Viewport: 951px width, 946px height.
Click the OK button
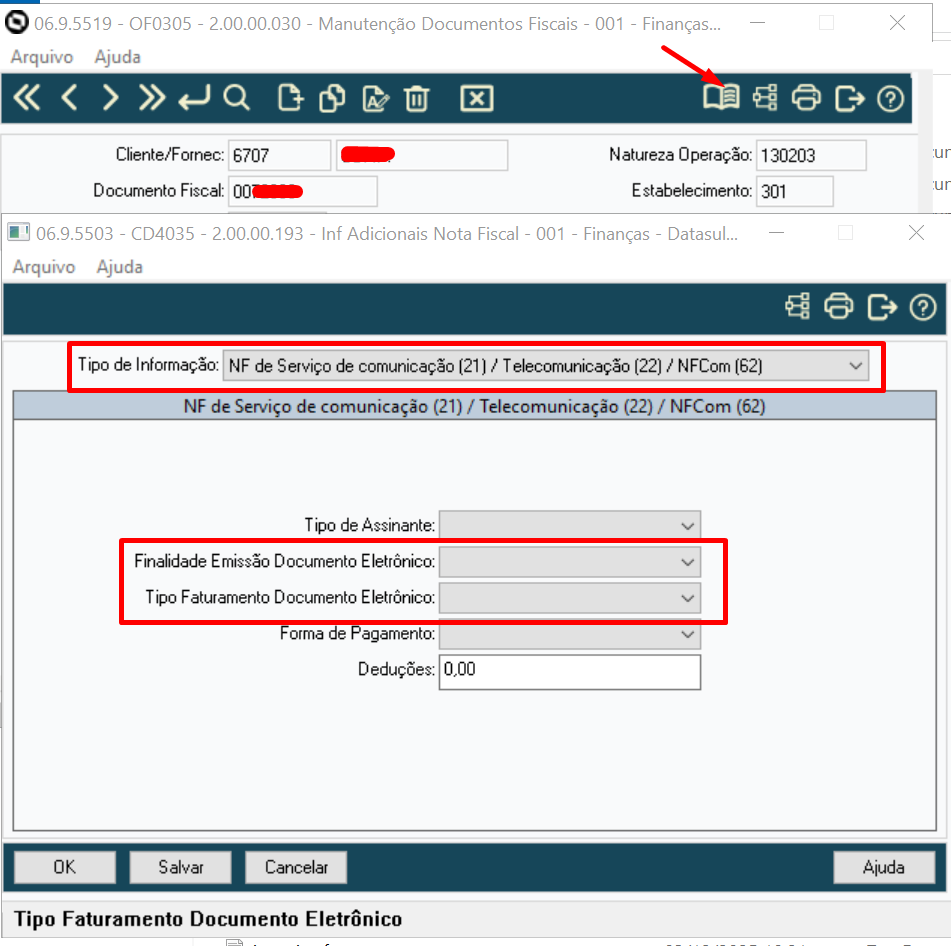65,867
